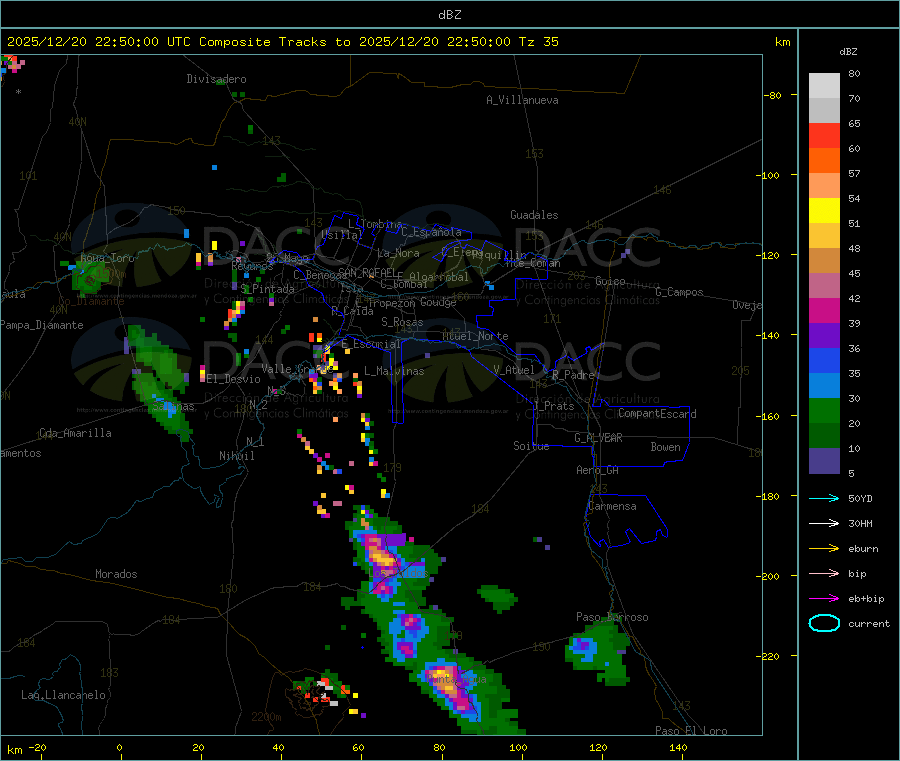This screenshot has height=761, width=900.
Task: Click the Bowen map label
Action: pos(665,447)
